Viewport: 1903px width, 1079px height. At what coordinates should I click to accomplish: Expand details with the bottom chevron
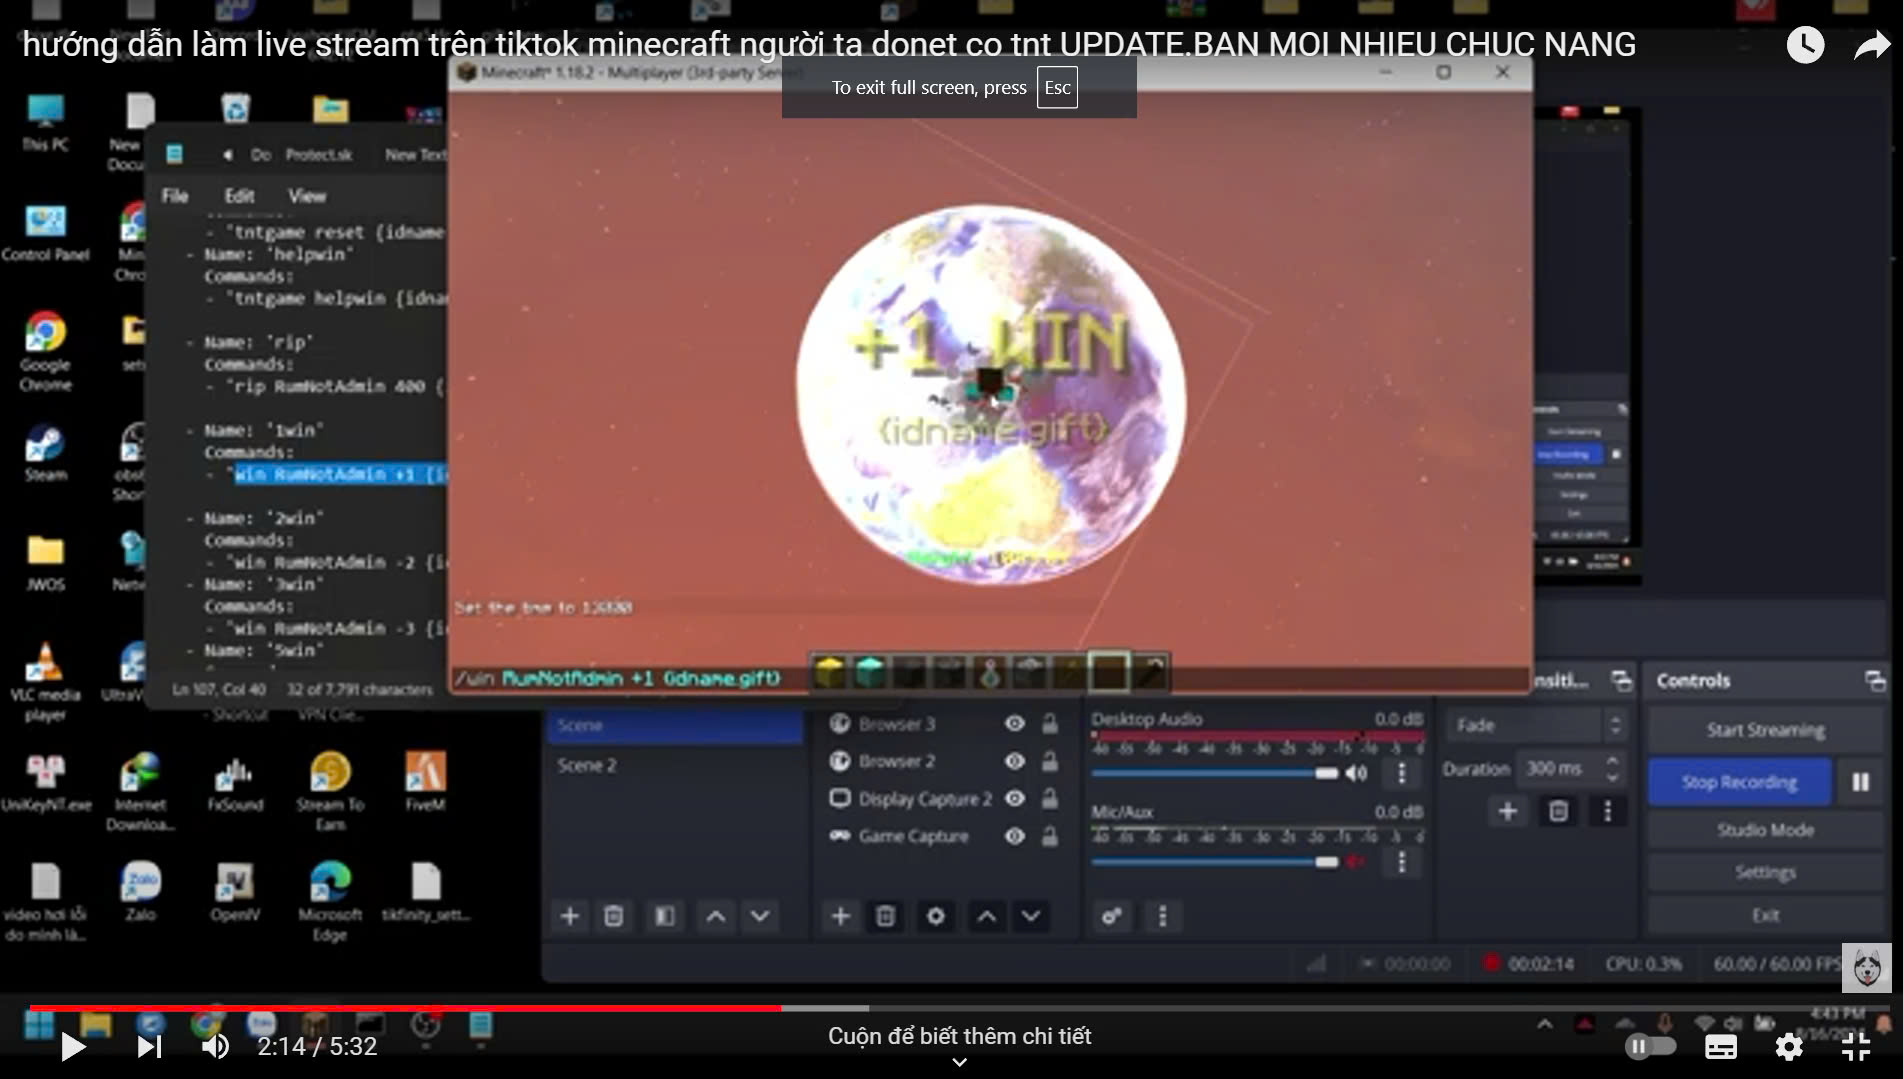click(959, 1062)
